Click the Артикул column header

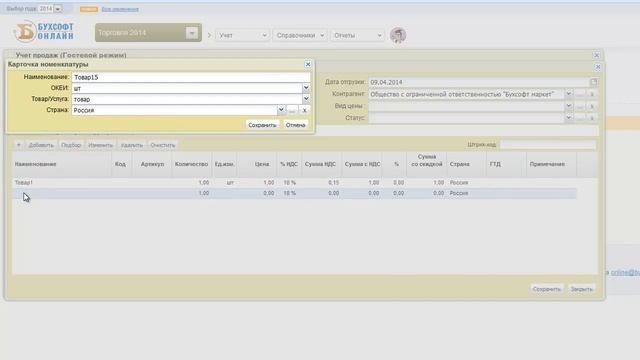coord(152,164)
